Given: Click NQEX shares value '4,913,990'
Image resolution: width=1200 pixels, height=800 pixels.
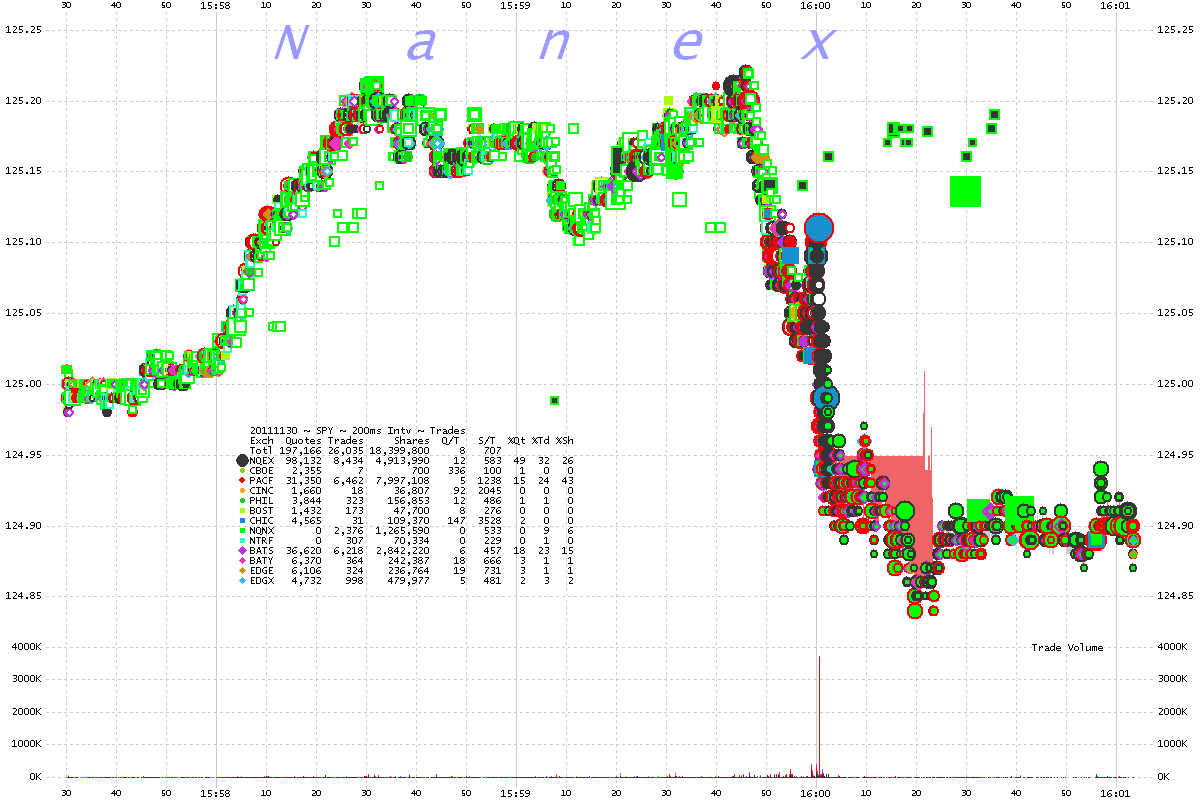Looking at the screenshot, I should coord(404,460).
